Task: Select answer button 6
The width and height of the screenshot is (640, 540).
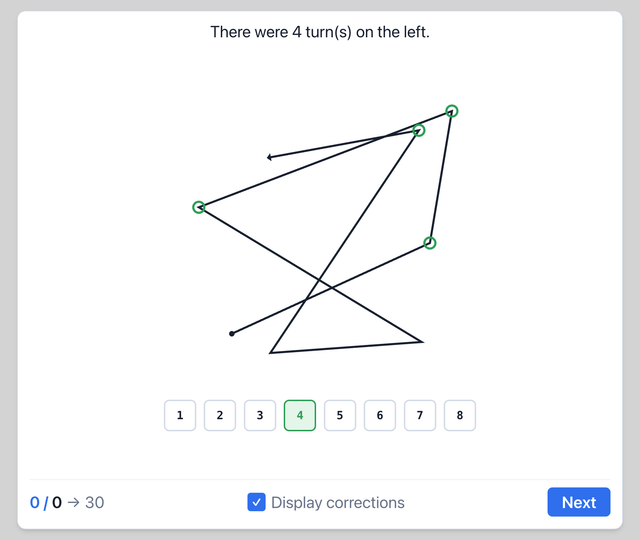Action: pos(380,415)
